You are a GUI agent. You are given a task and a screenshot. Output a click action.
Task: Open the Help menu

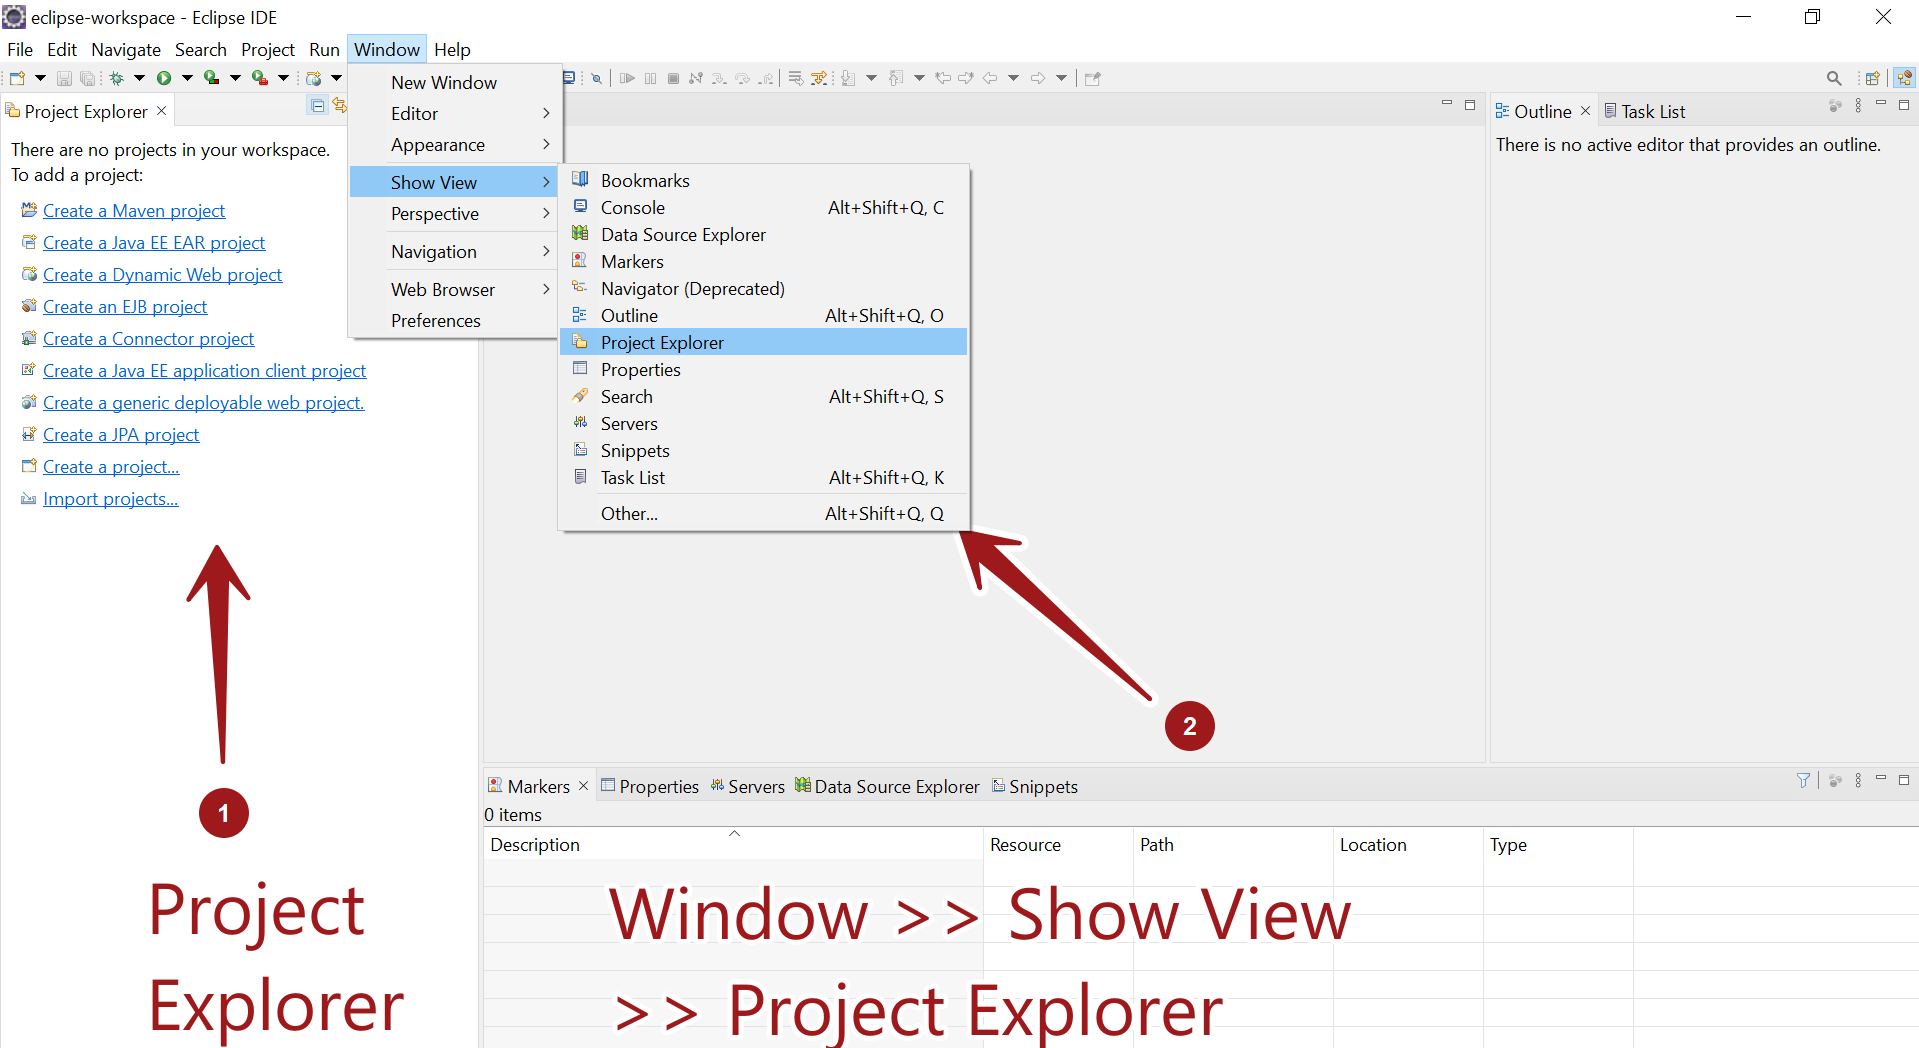point(452,49)
